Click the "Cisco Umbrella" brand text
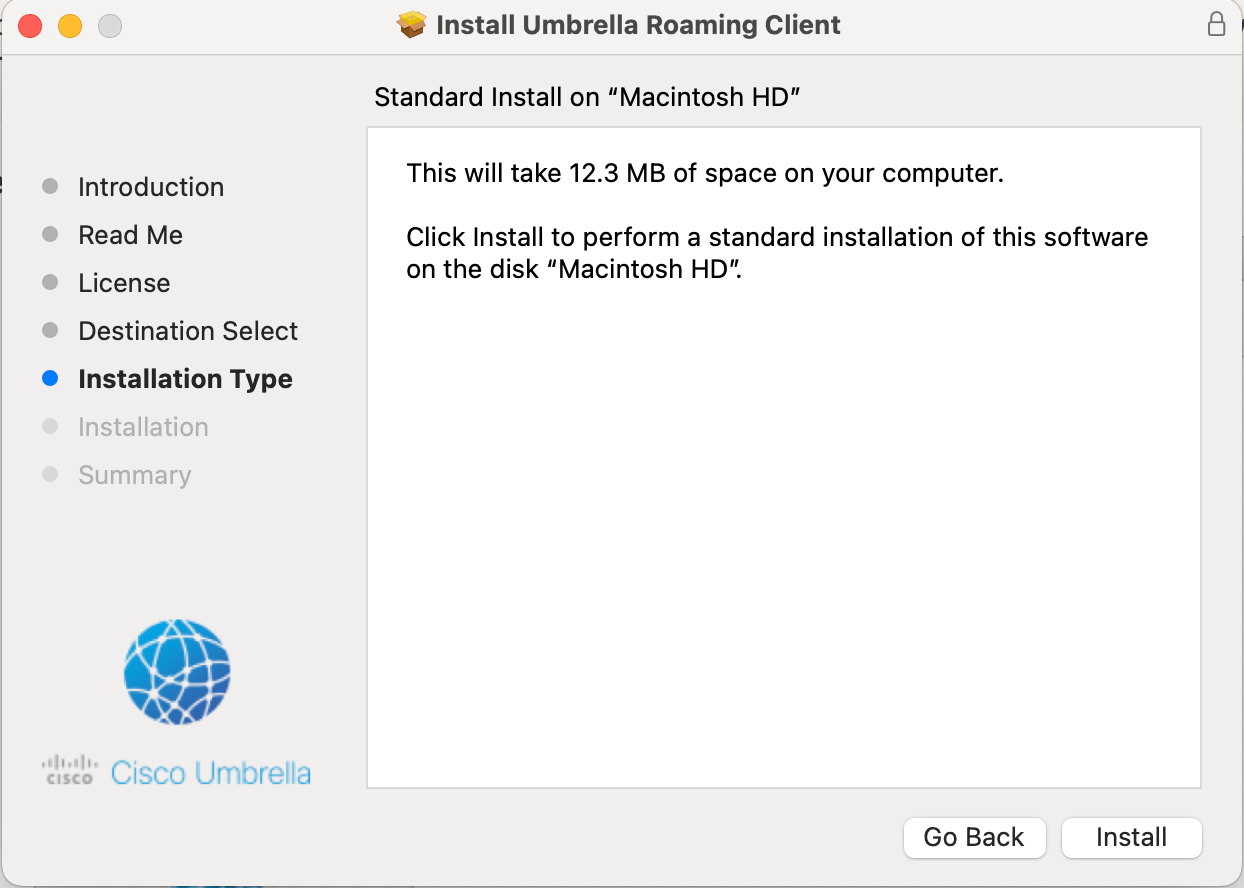 tap(211, 772)
